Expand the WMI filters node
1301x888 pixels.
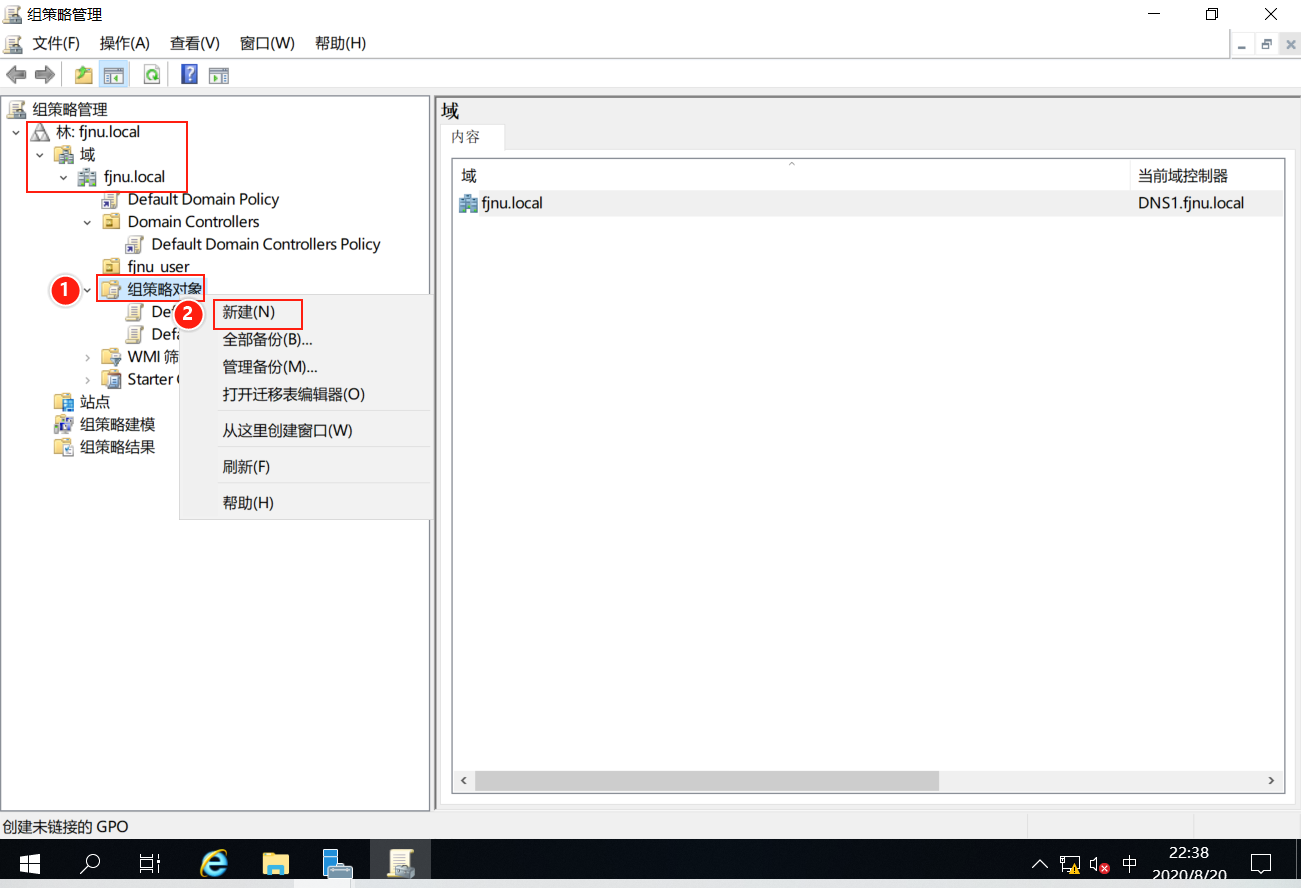pyautogui.click(x=87, y=357)
